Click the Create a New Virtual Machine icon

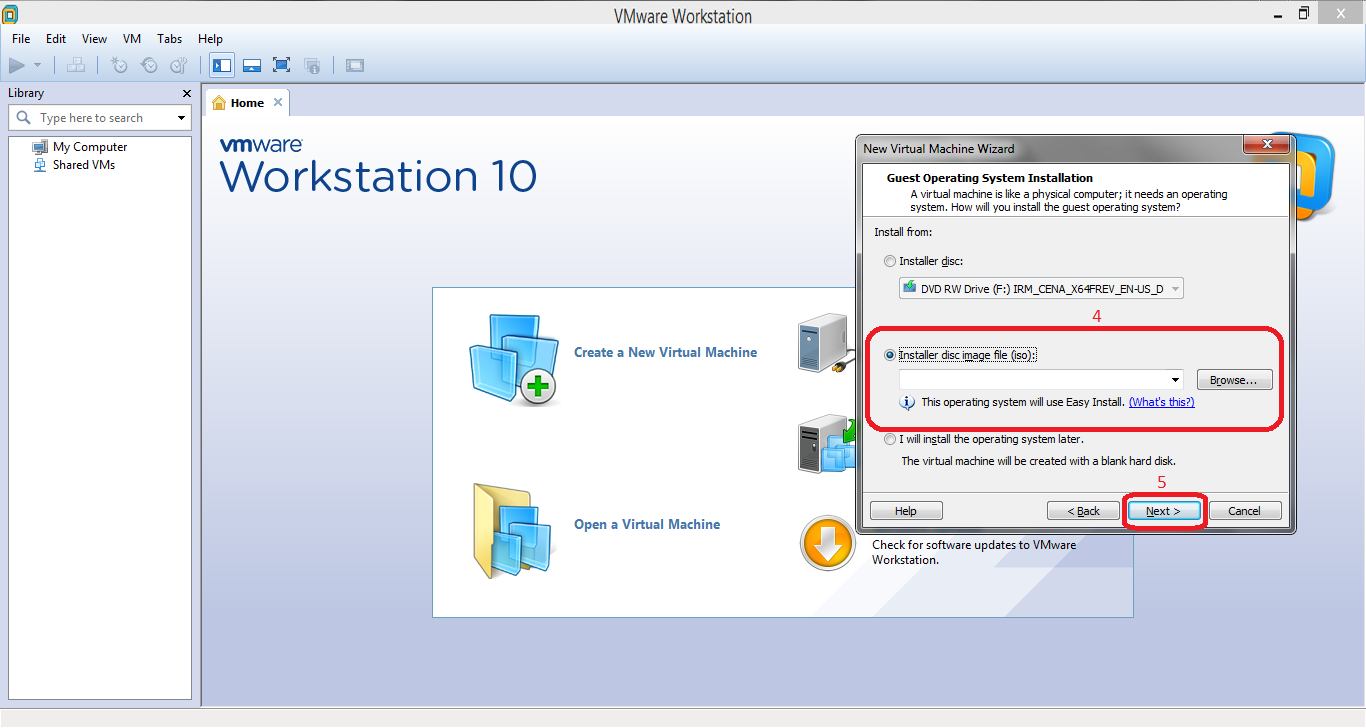coord(512,358)
